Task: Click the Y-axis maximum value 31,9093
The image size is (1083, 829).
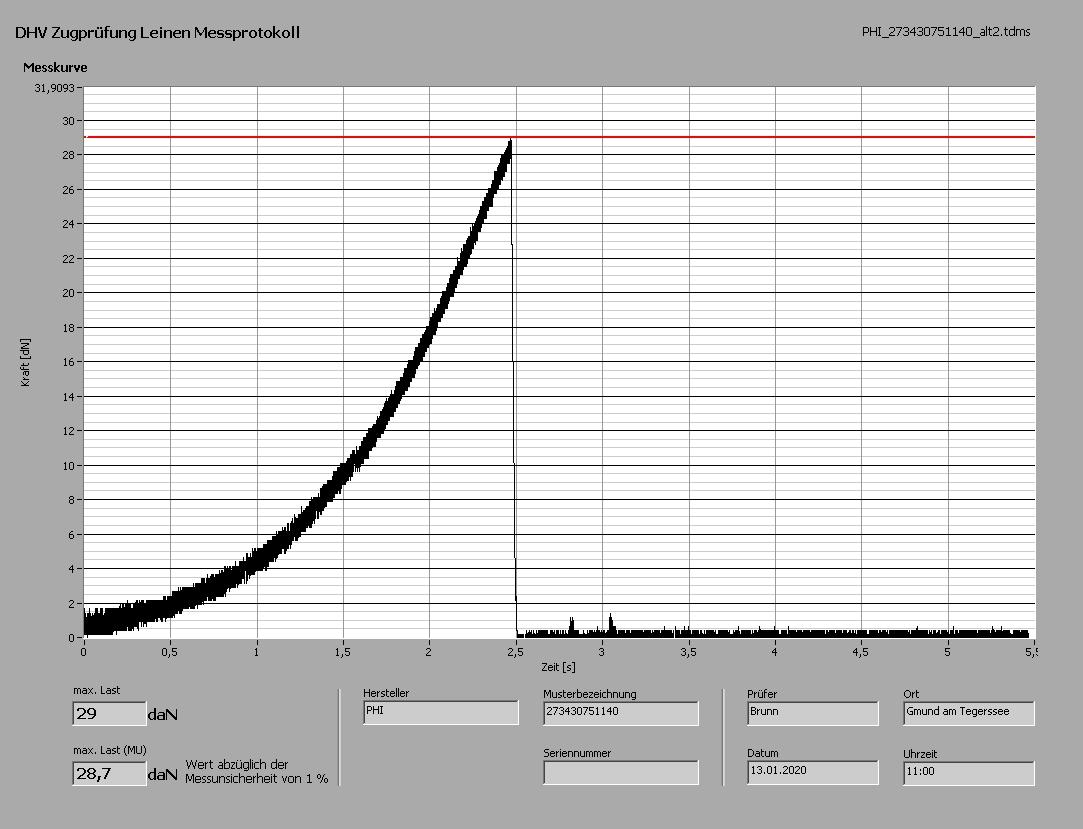Action: 55,88
